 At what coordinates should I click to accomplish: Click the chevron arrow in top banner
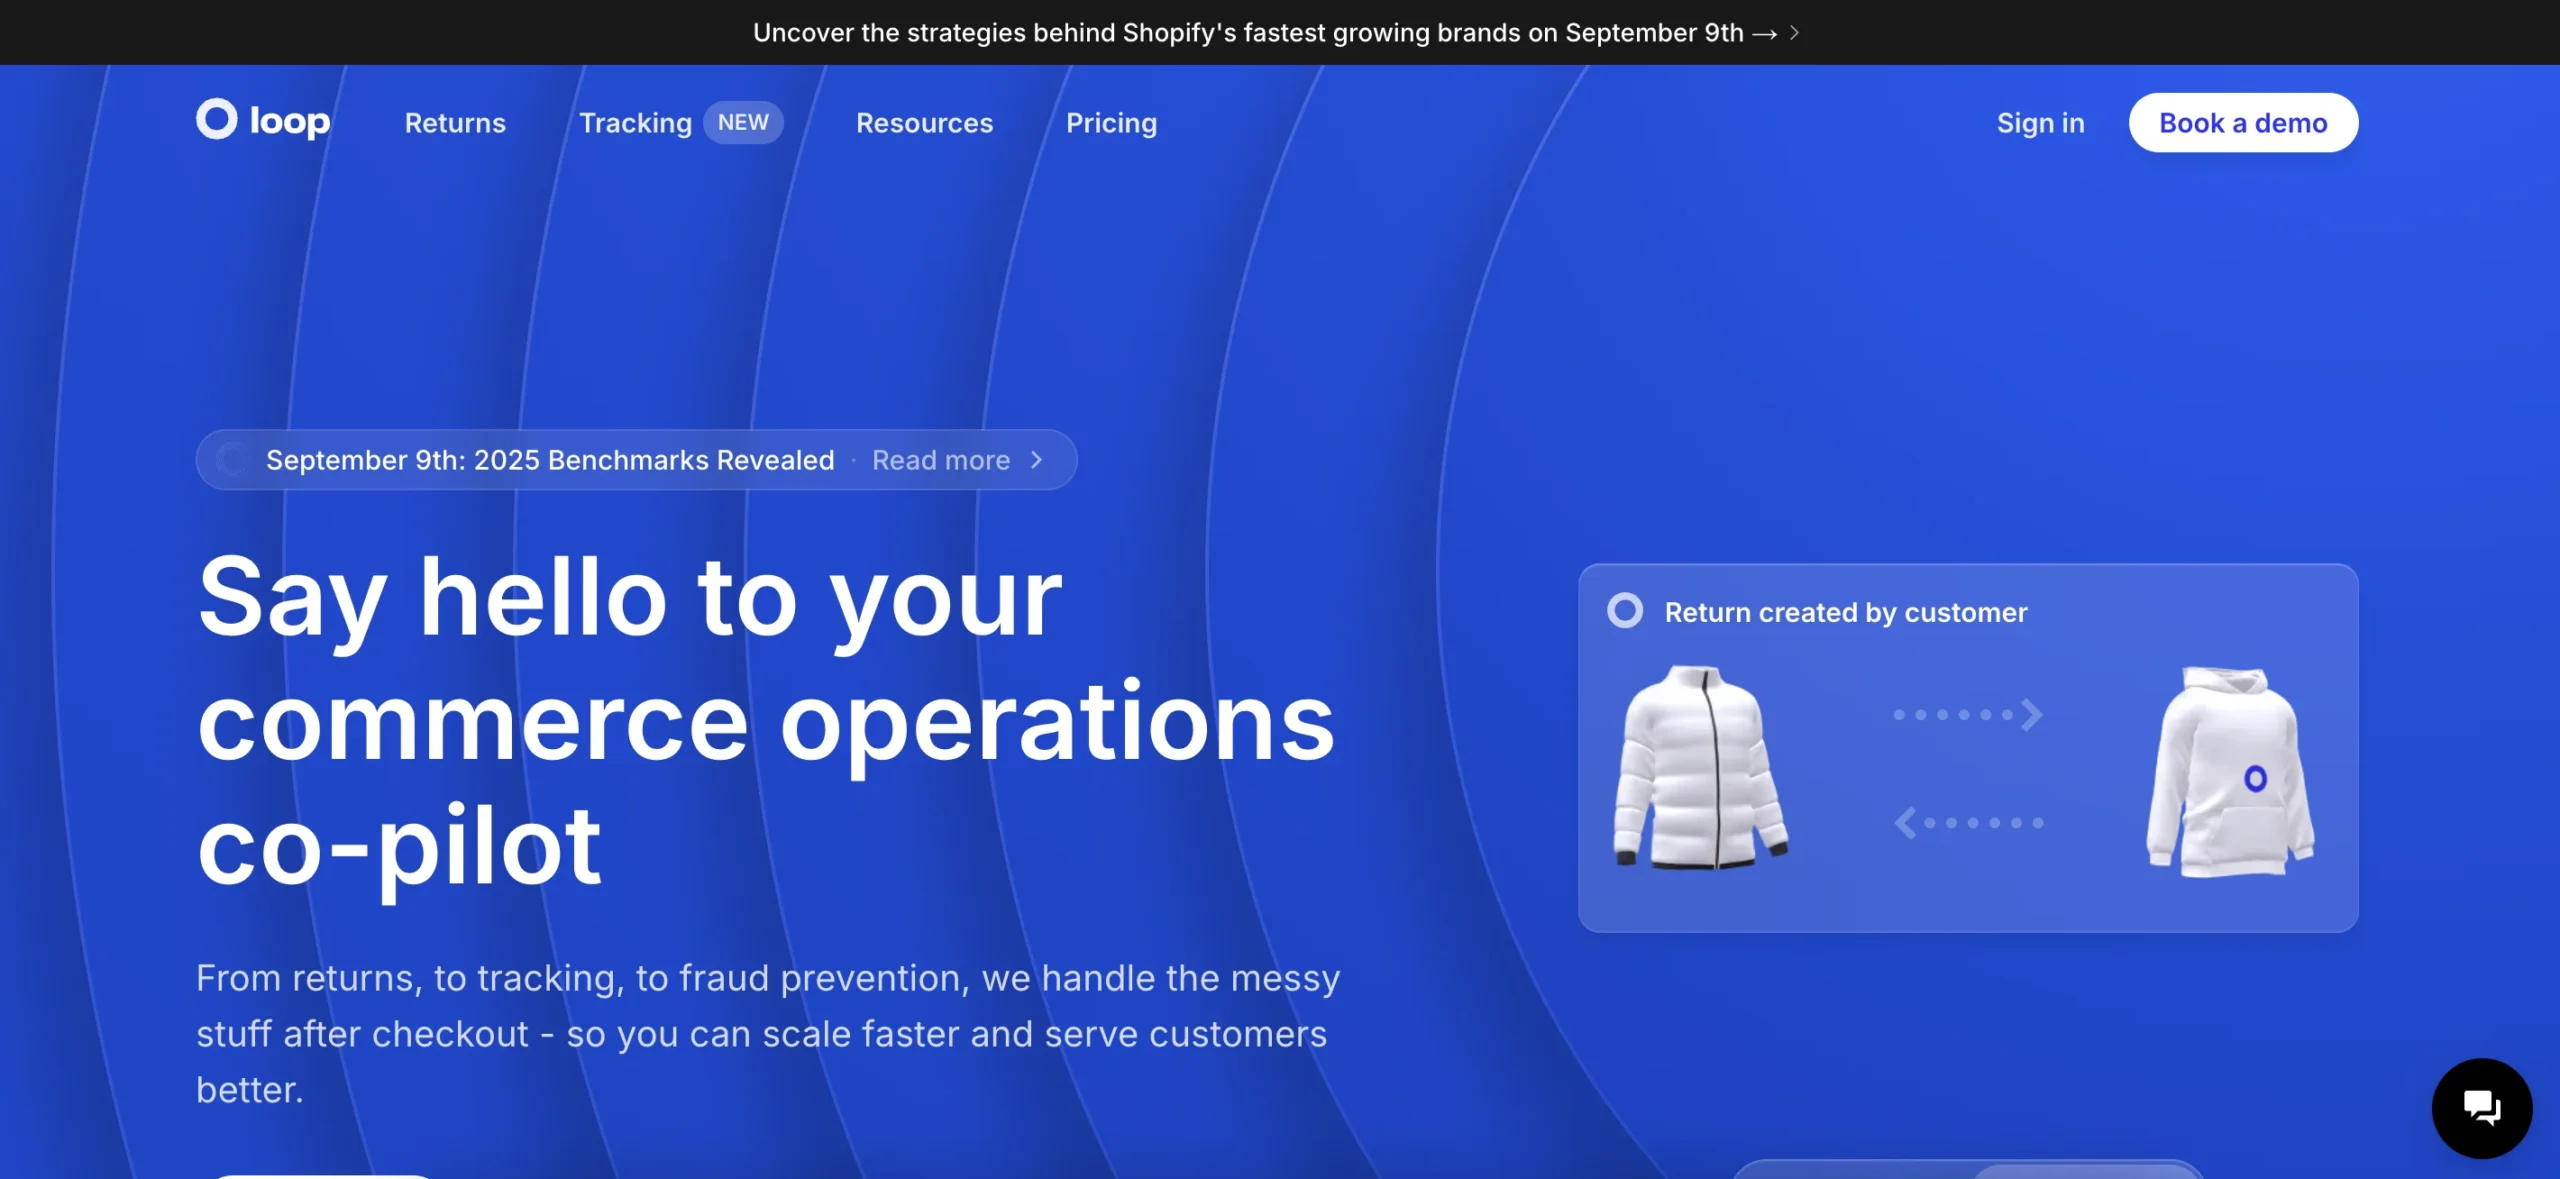coord(1794,33)
